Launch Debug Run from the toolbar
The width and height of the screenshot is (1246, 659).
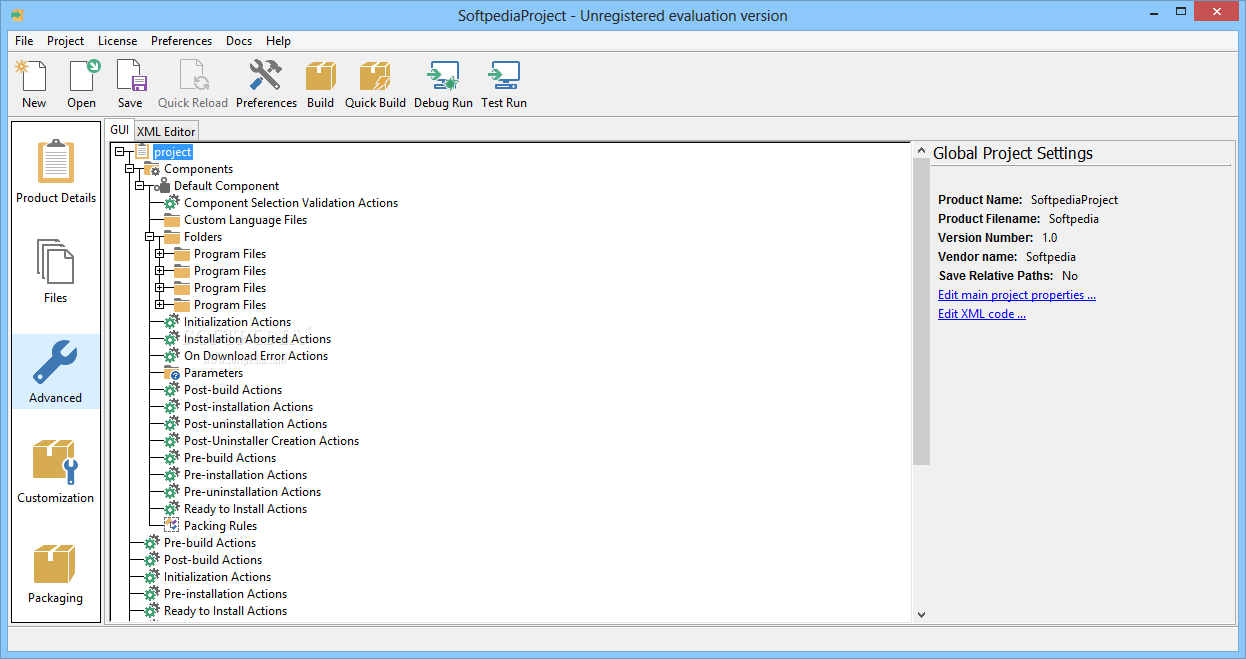(443, 77)
